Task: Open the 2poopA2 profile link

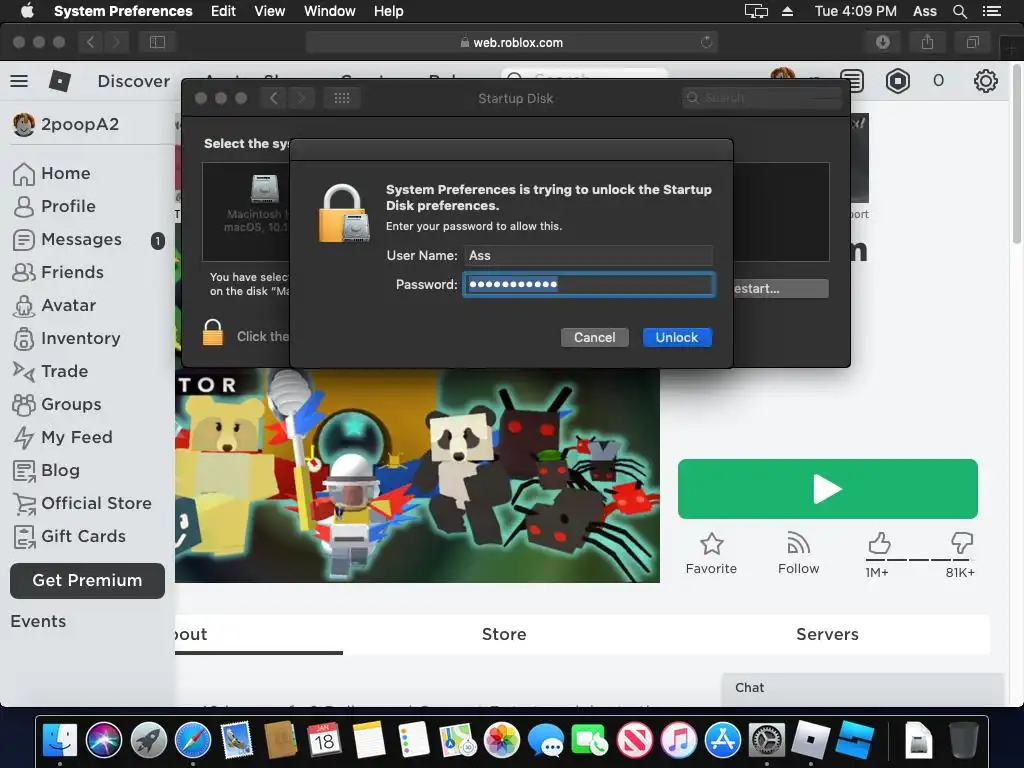Action: [66, 124]
